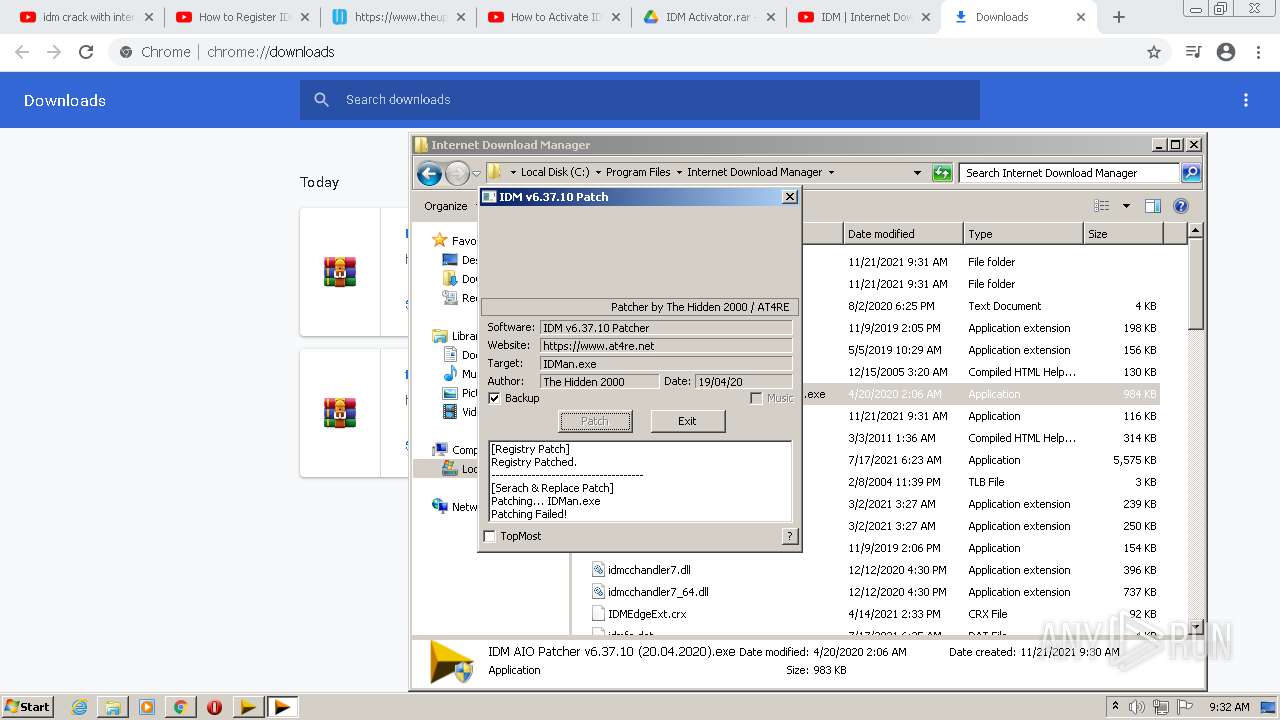Switch to the IDM Activator.rar tab

tap(709, 17)
